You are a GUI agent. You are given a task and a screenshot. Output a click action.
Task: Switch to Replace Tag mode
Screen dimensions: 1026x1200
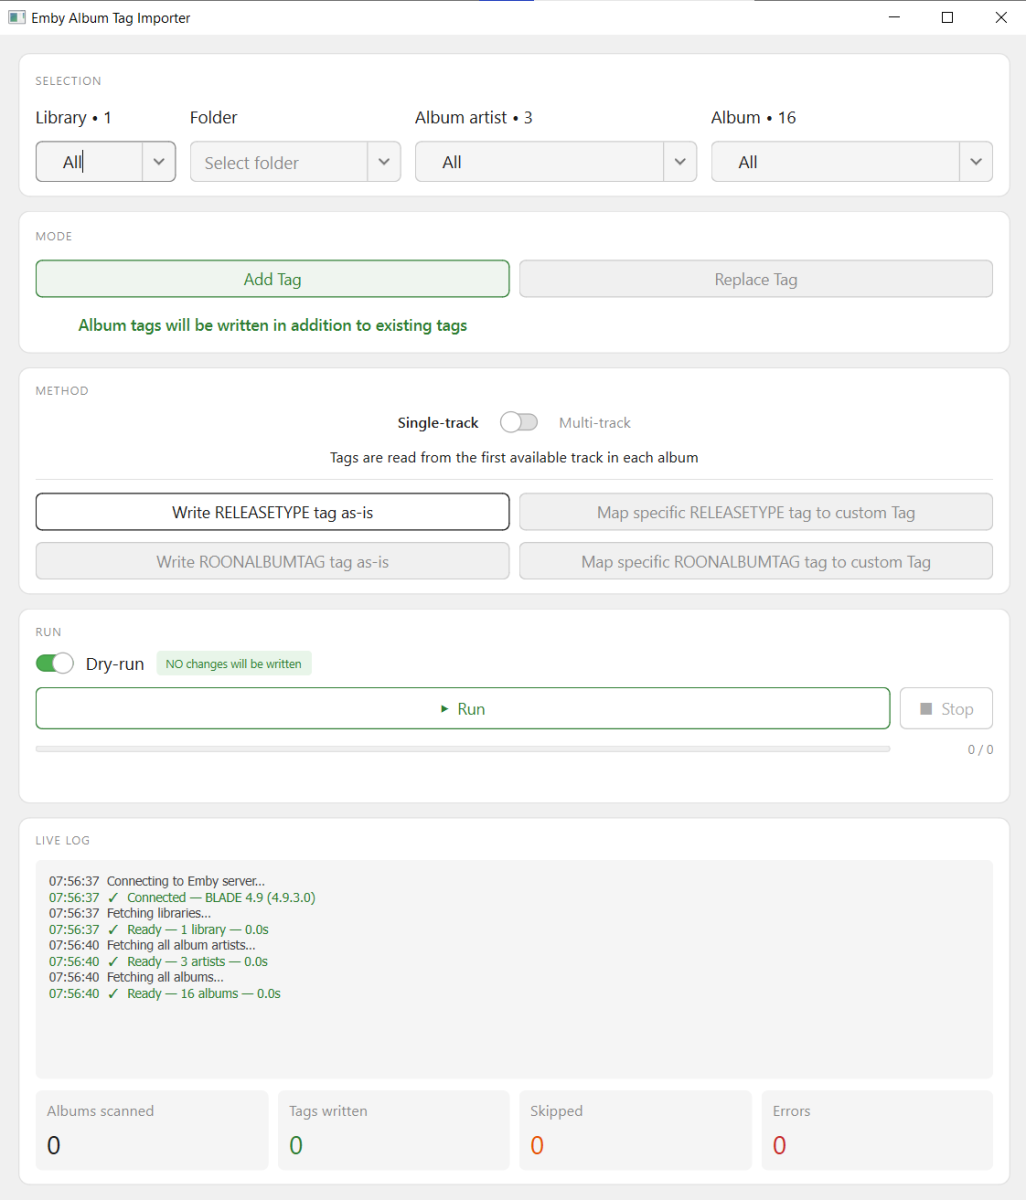(756, 280)
